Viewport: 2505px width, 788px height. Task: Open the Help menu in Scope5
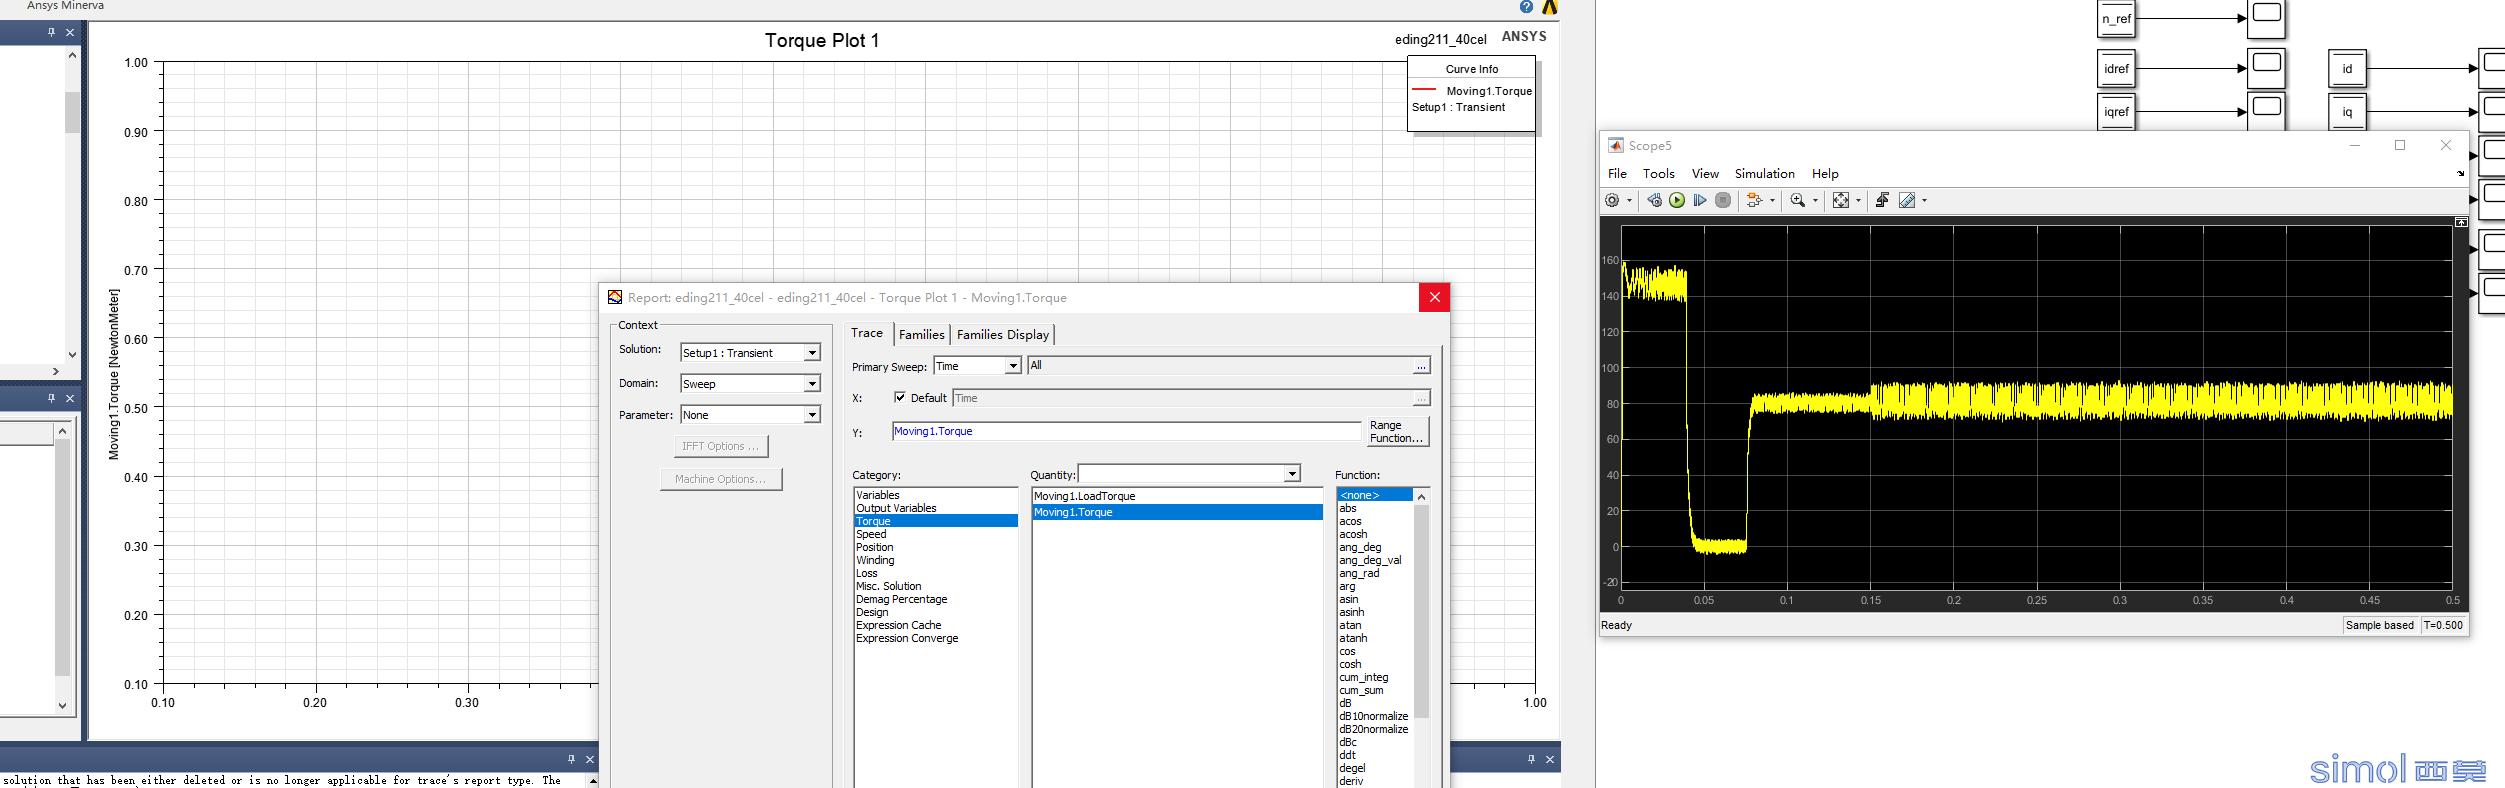click(1825, 174)
